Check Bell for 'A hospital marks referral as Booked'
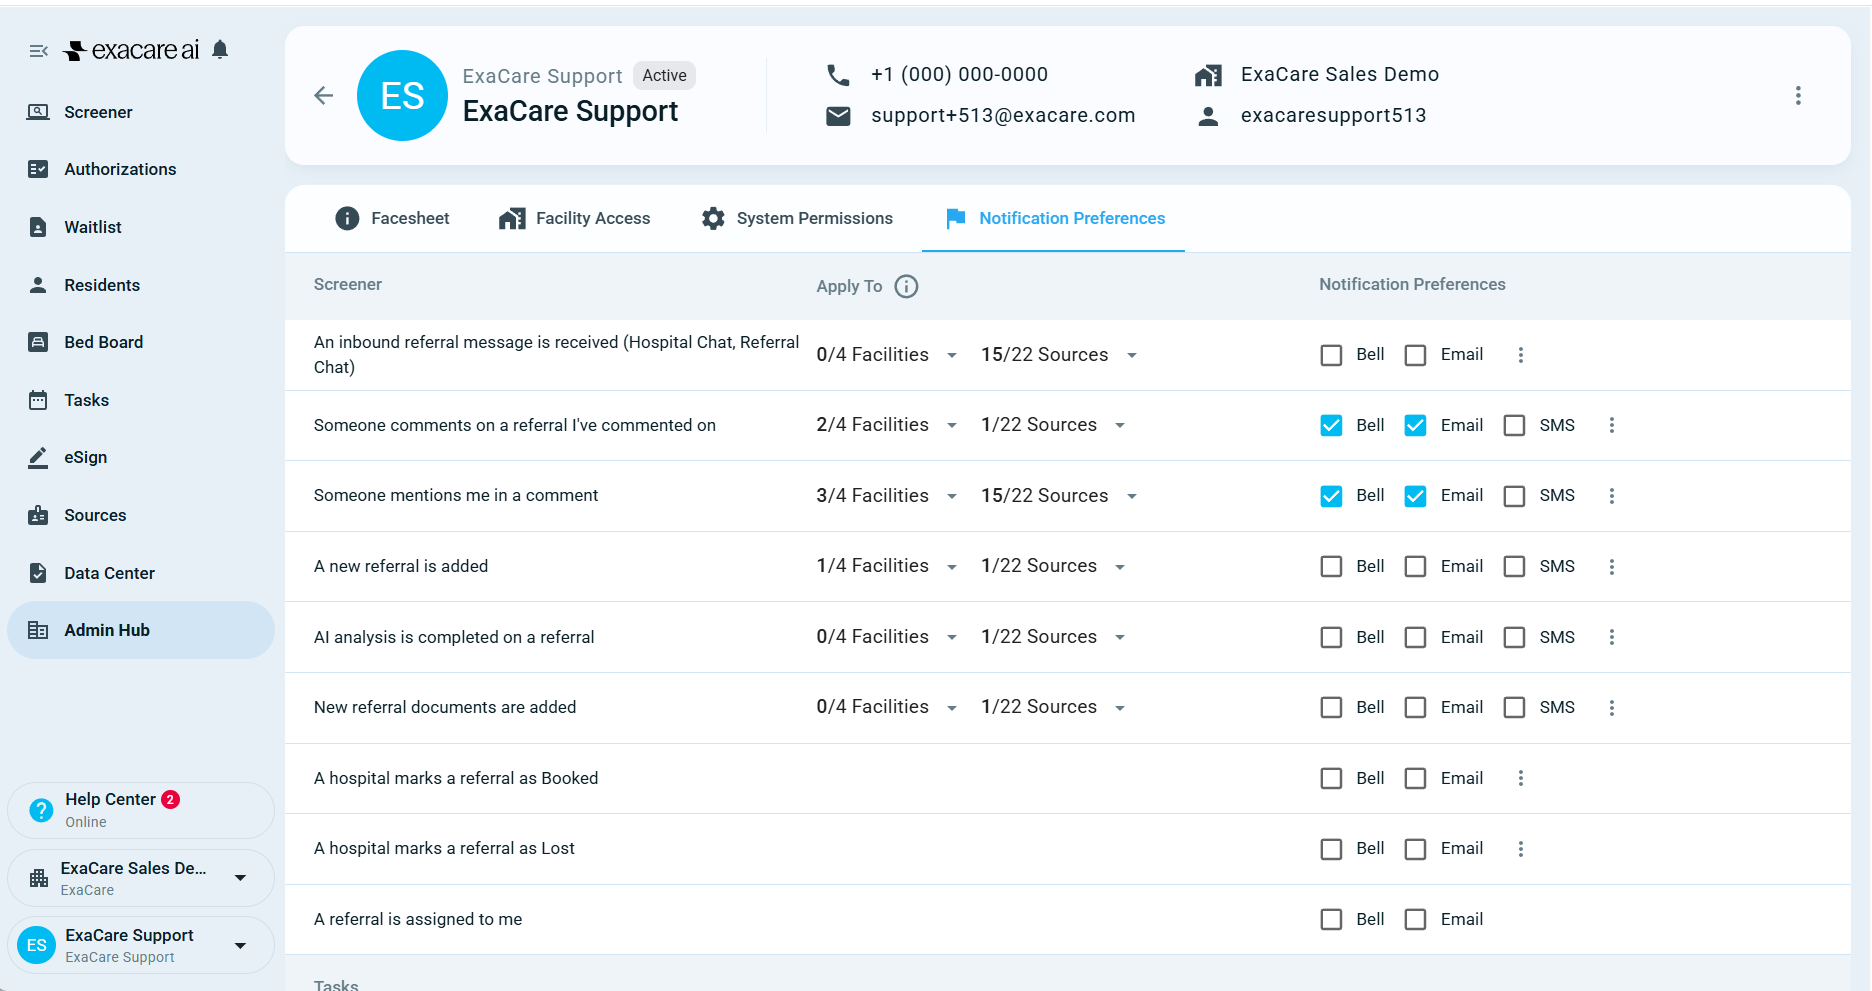The width and height of the screenshot is (1872, 991). click(x=1331, y=778)
